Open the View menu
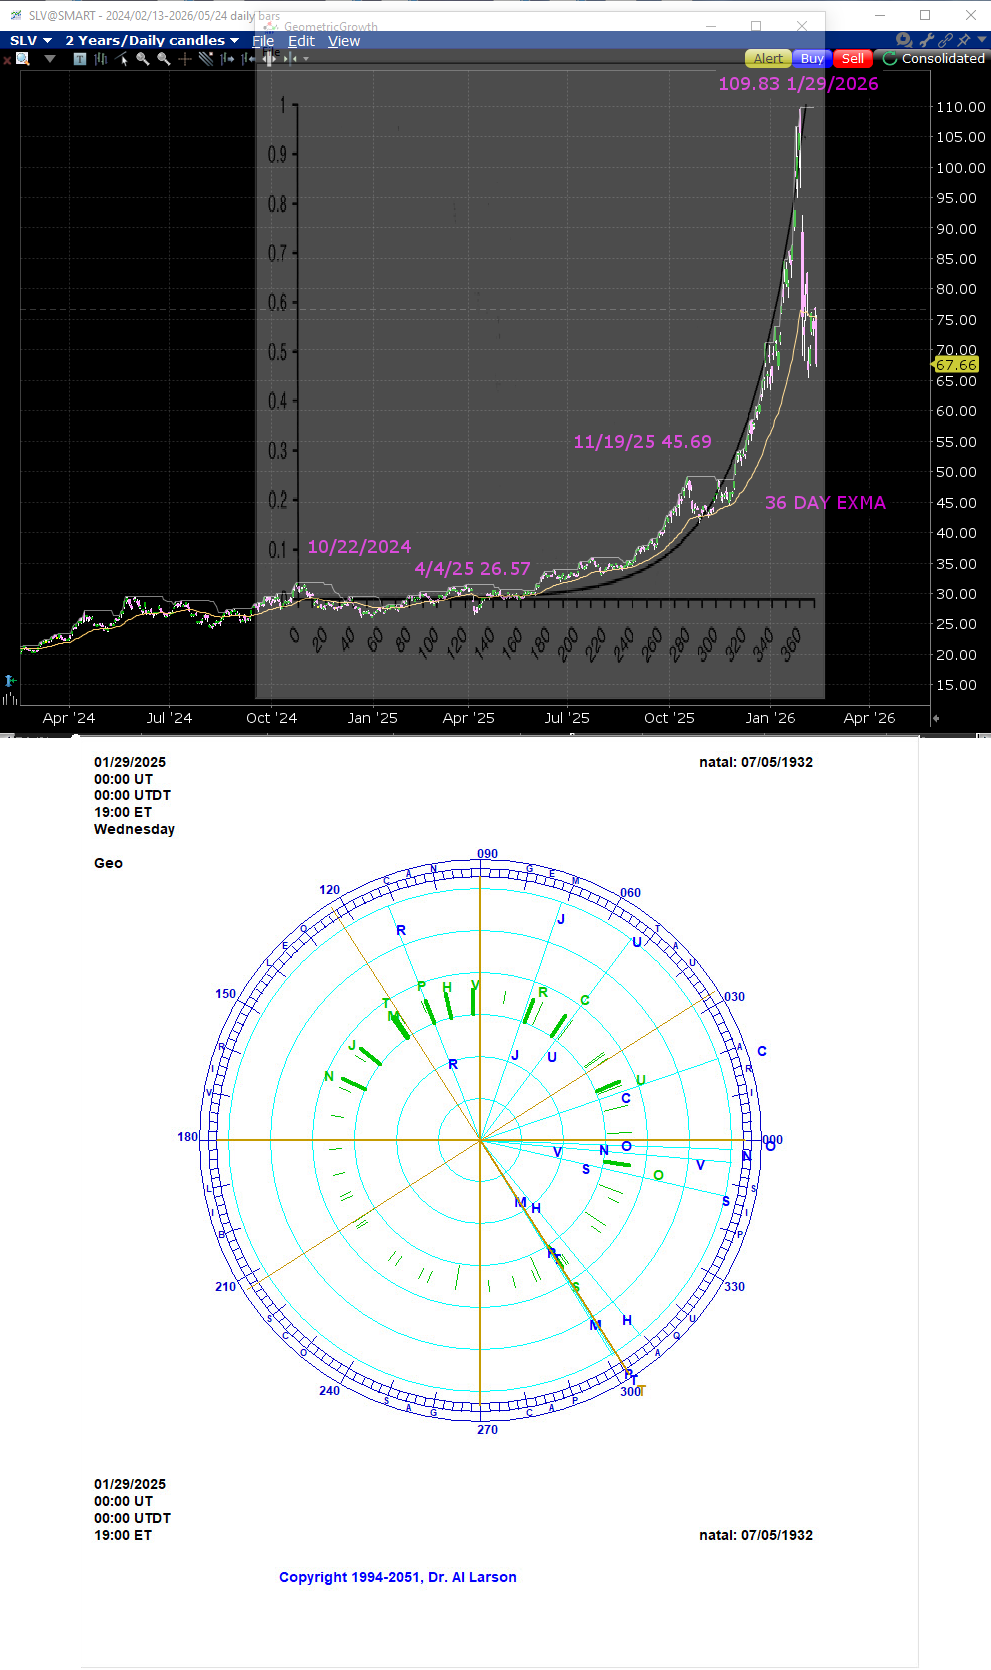Viewport: 991px width, 1670px height. click(x=343, y=41)
